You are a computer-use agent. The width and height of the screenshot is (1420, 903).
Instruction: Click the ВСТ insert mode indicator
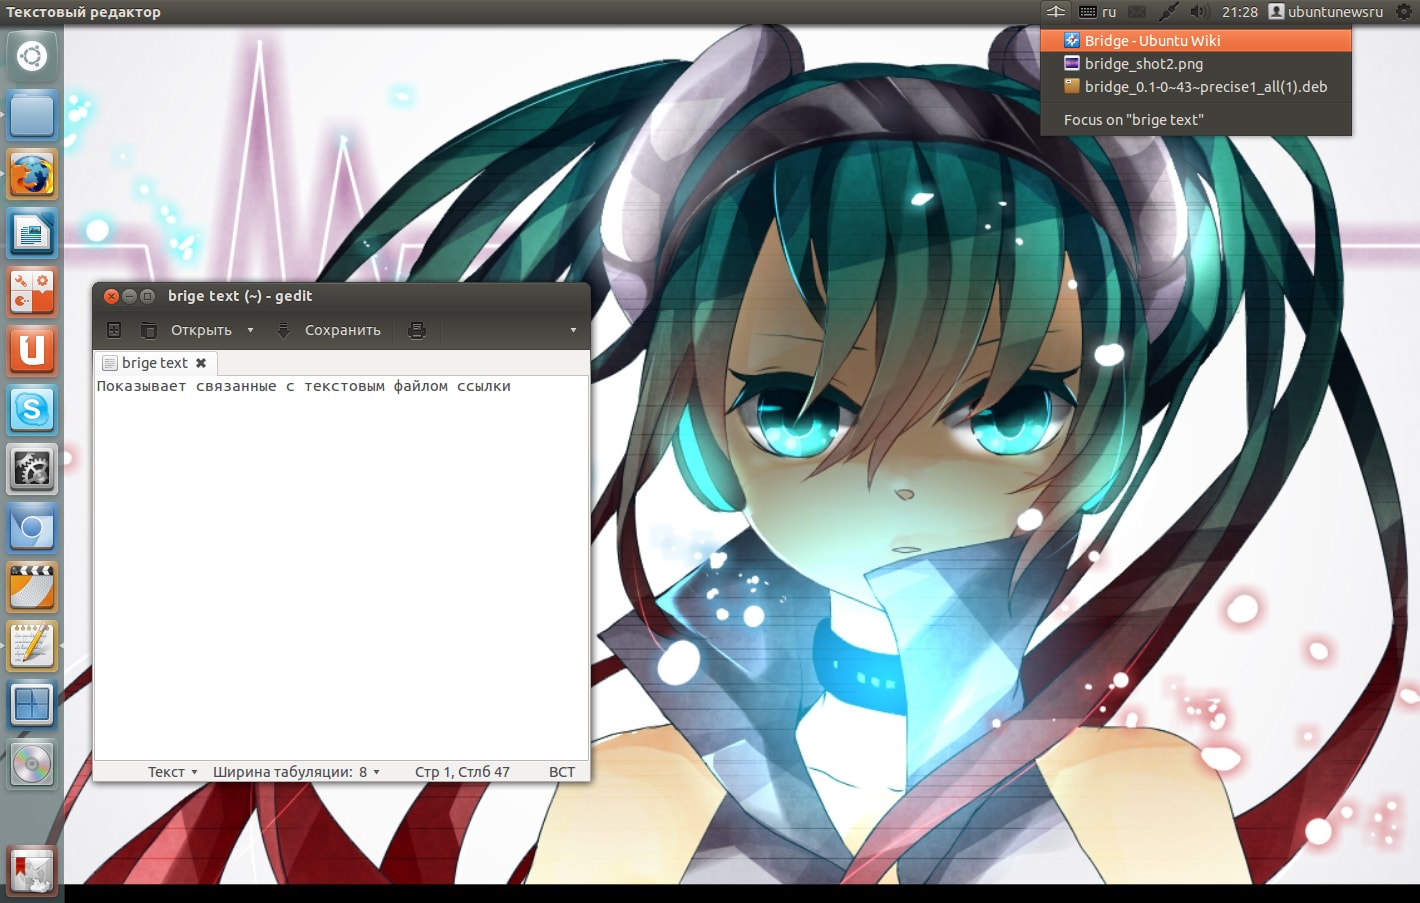tap(562, 772)
